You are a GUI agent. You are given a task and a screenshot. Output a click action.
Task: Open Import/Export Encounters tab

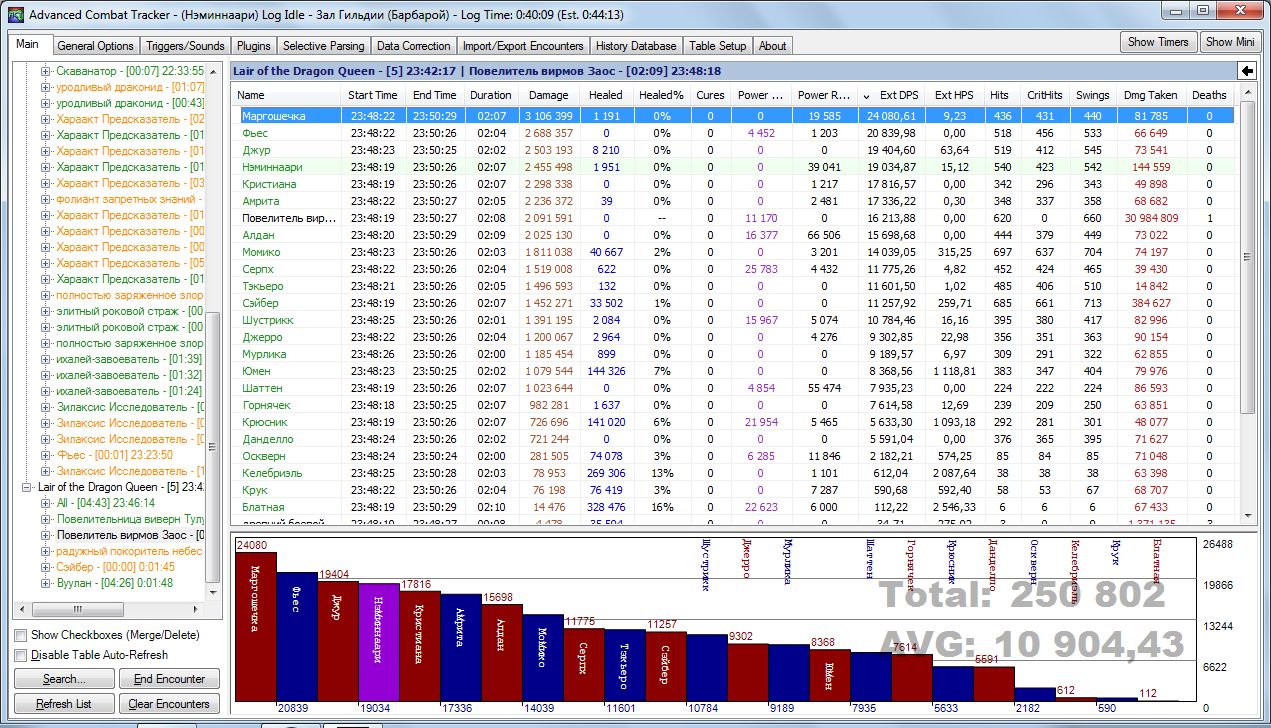pyautogui.click(x=523, y=46)
